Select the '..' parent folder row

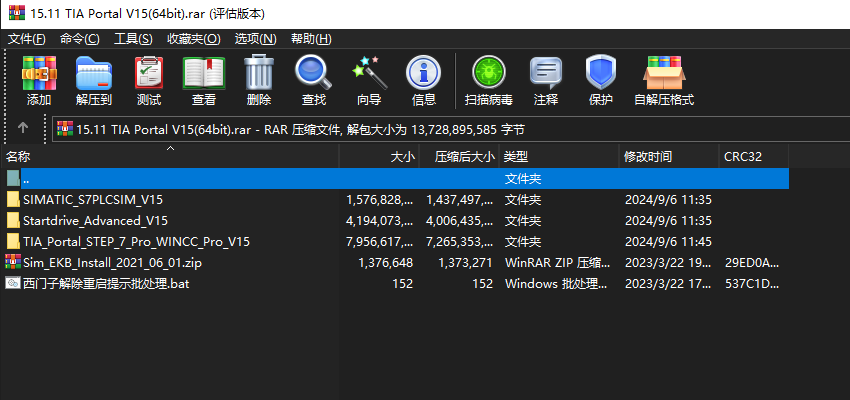coord(395,178)
